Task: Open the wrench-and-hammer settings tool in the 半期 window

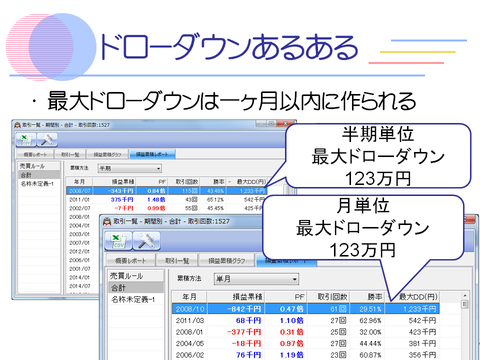Action: tap(47, 140)
